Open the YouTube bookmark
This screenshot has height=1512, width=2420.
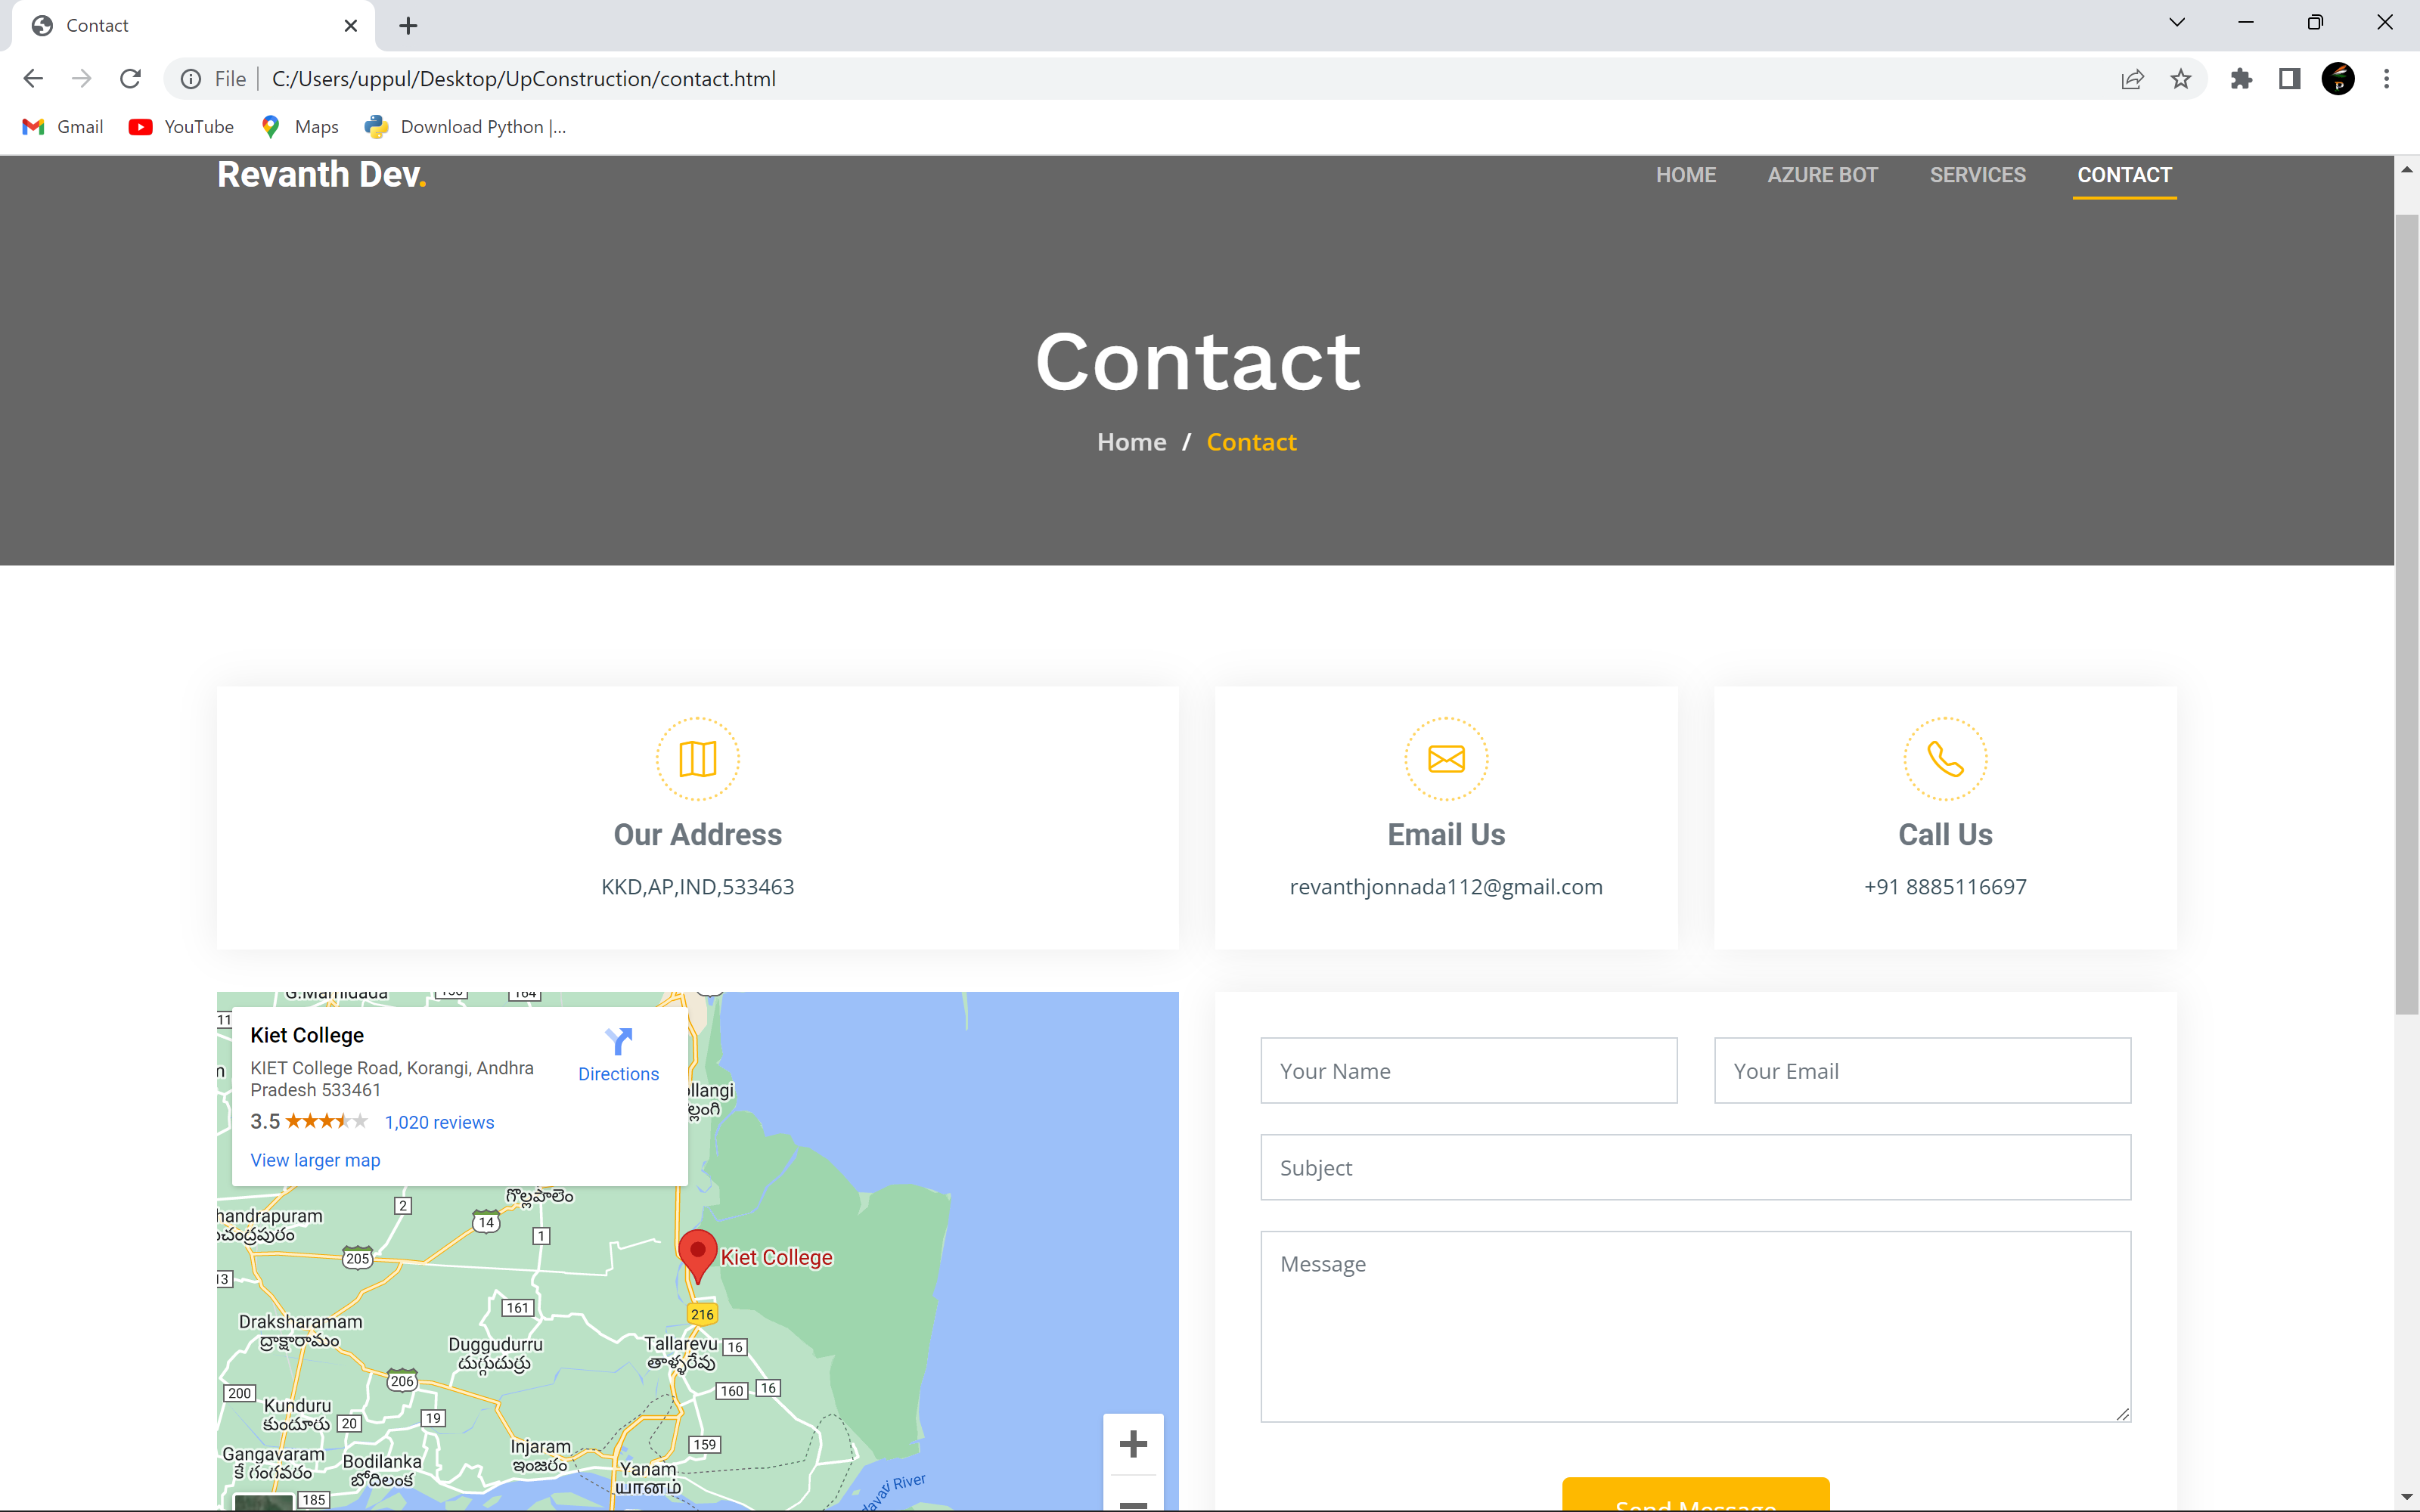coord(181,126)
